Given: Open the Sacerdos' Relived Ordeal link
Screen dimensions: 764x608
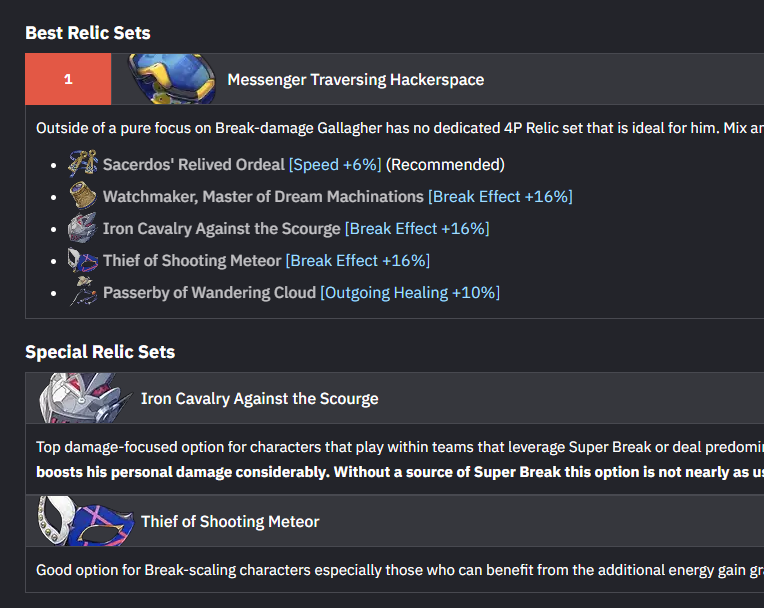Looking at the screenshot, I should 194,165.
